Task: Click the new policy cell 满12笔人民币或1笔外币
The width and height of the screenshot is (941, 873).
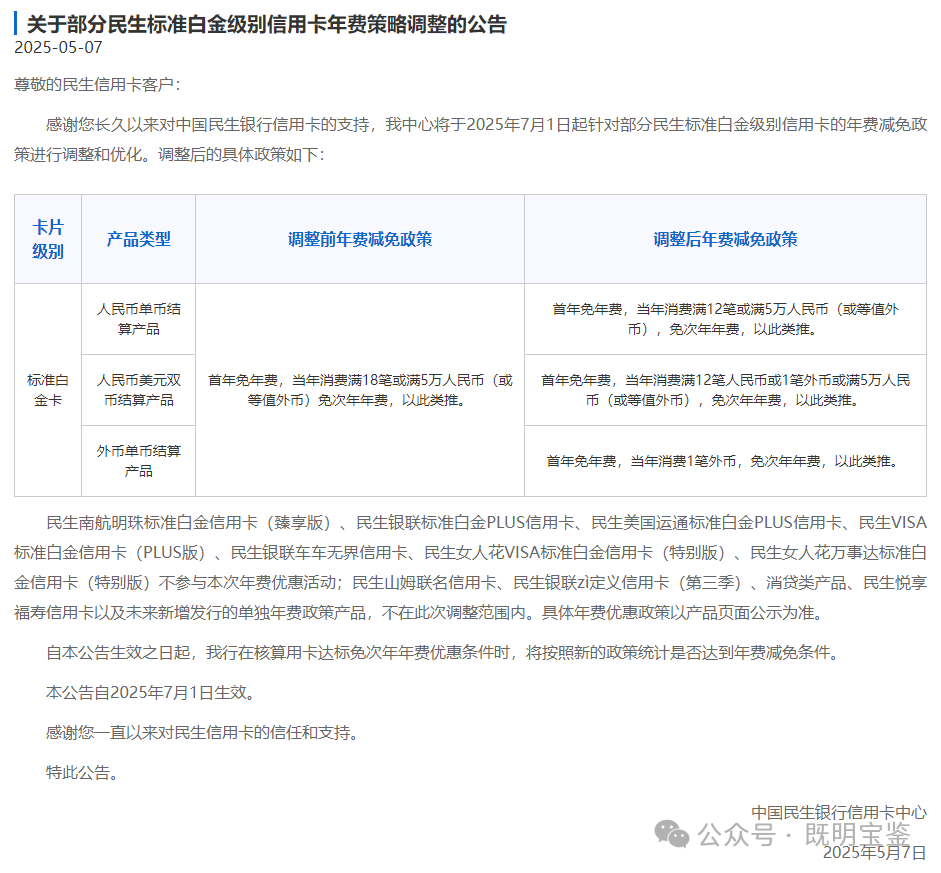Action: pyautogui.click(x=726, y=390)
